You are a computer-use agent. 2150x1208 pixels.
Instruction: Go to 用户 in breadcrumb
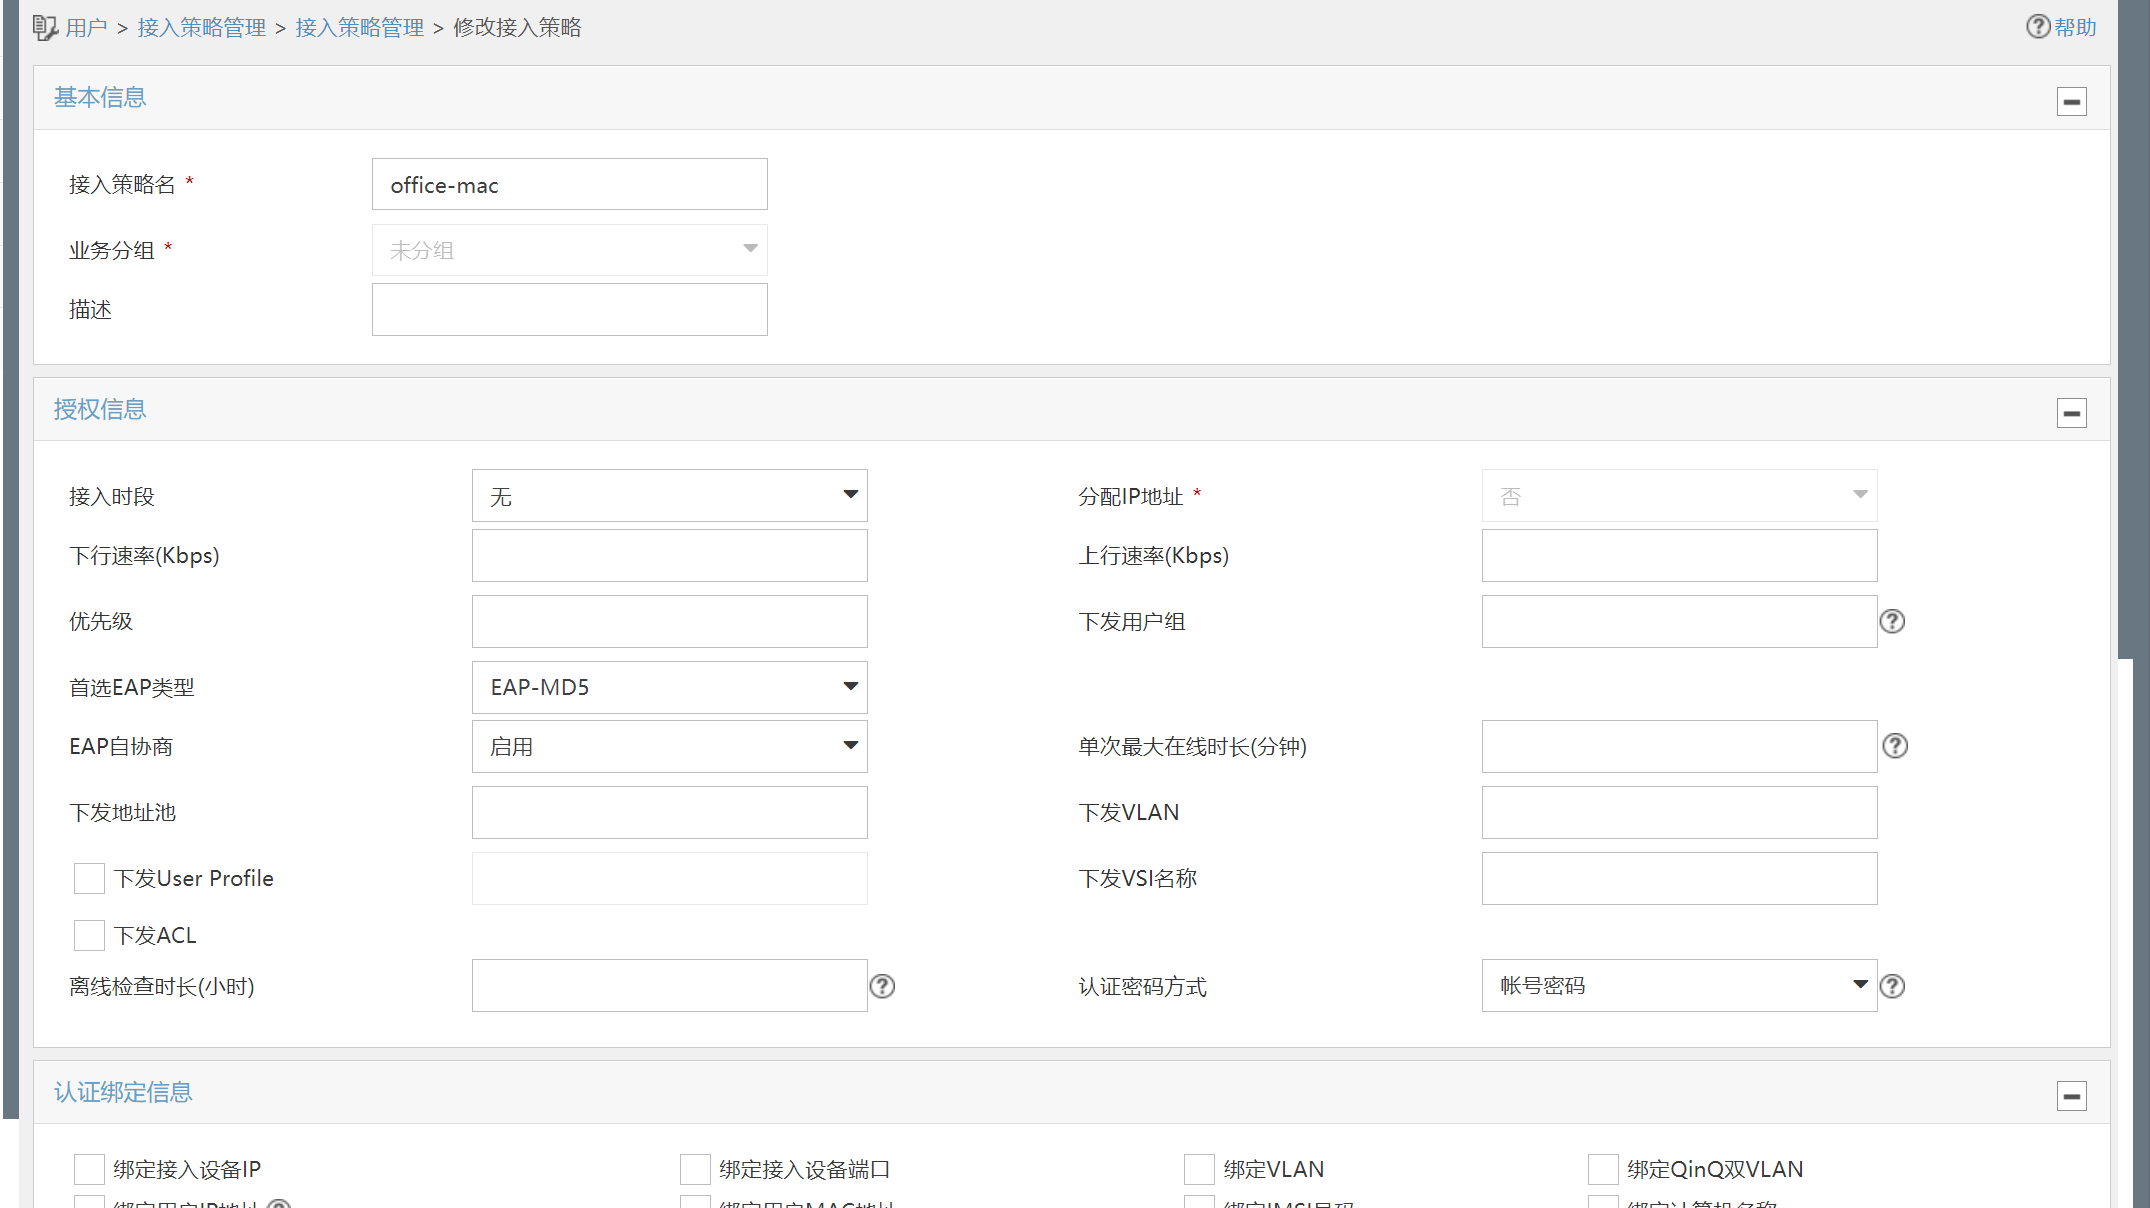click(x=86, y=28)
